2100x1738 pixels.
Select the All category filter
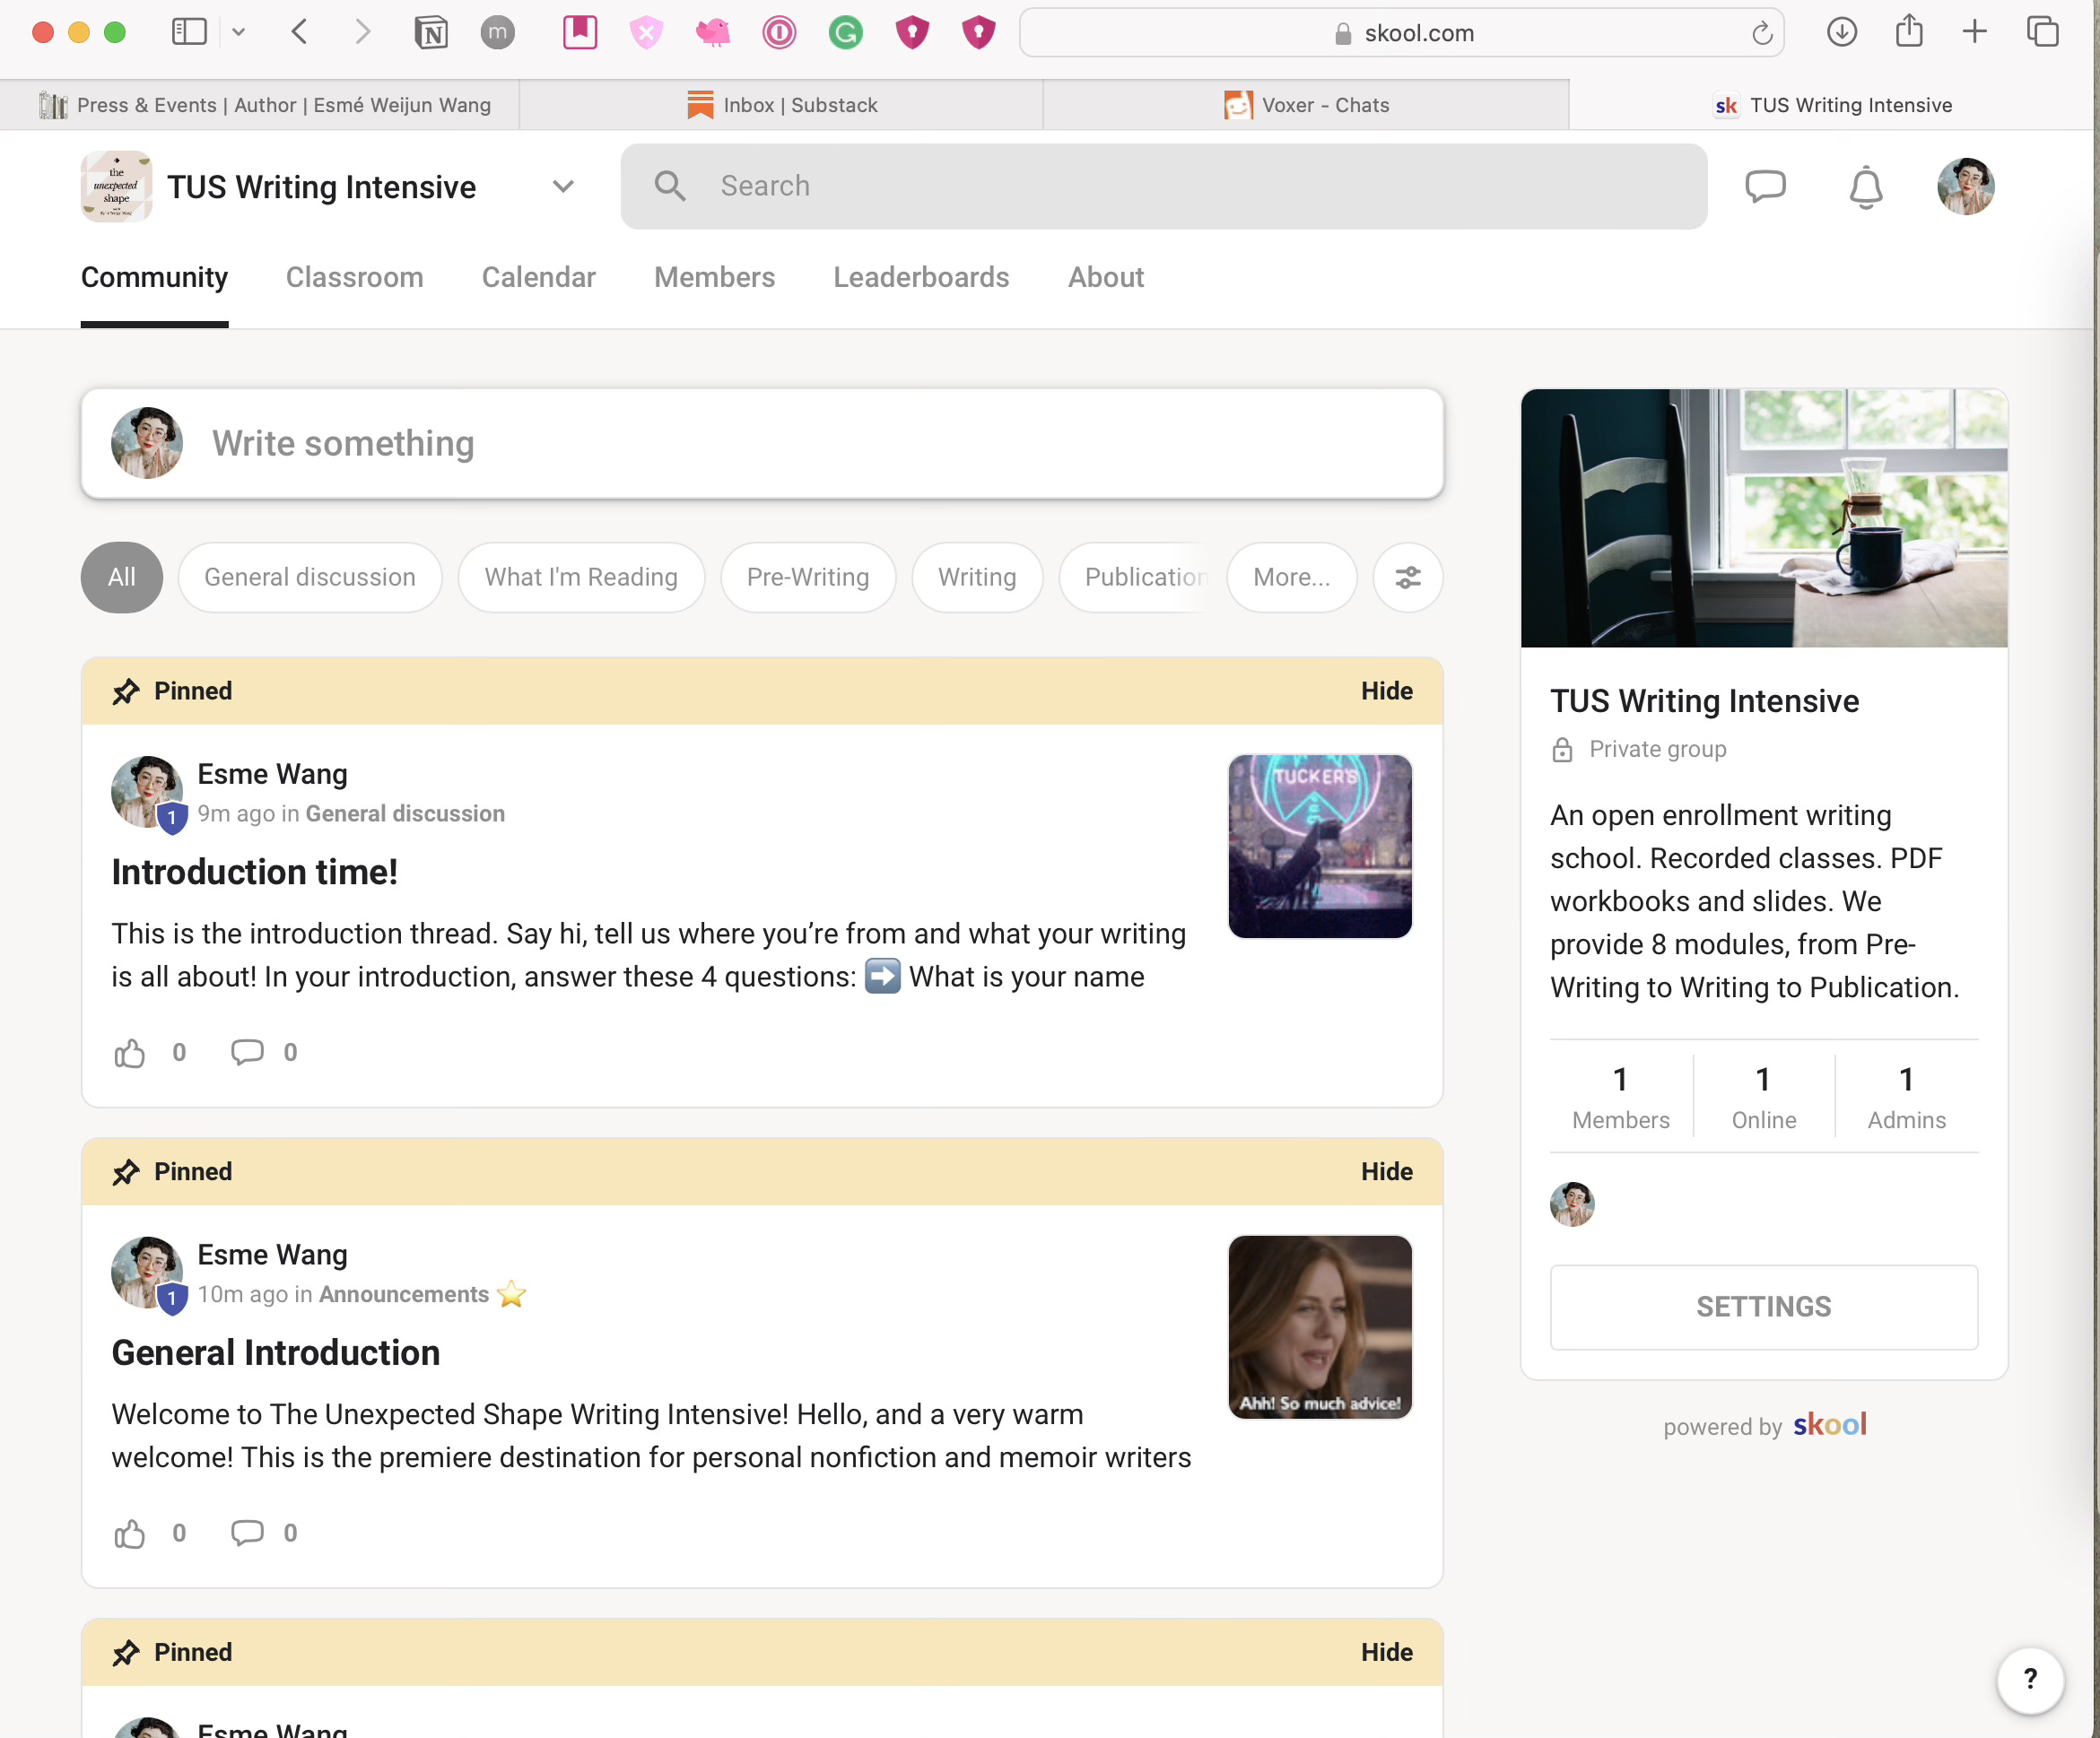pos(121,577)
